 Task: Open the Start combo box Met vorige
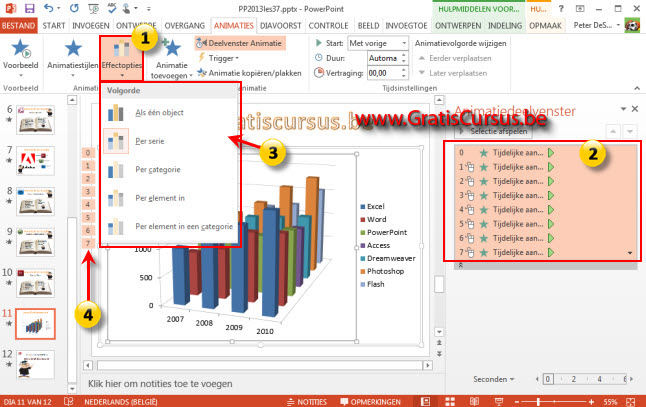(x=378, y=43)
